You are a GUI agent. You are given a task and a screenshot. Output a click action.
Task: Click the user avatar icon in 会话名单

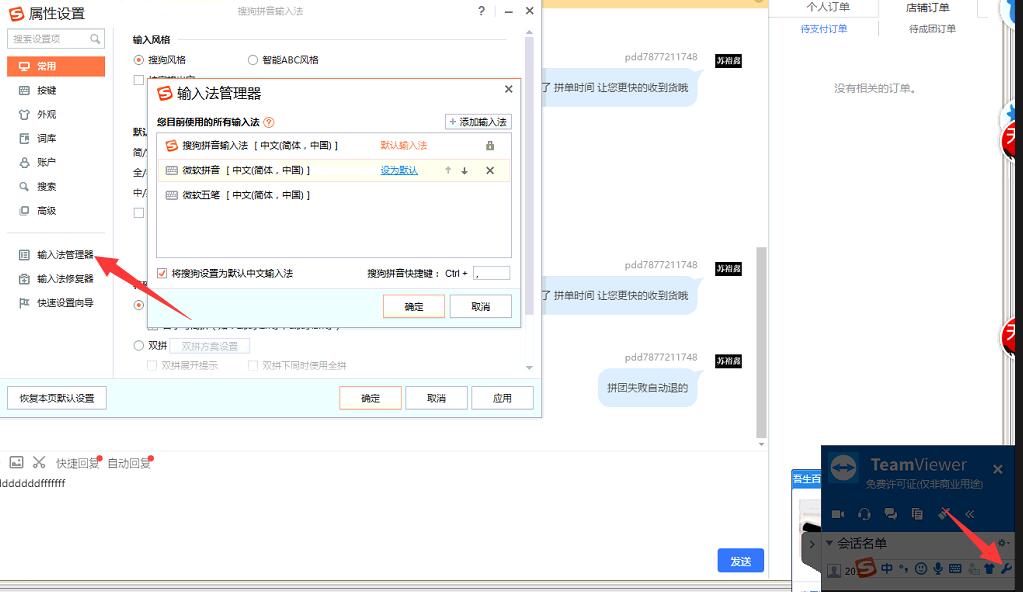point(834,570)
